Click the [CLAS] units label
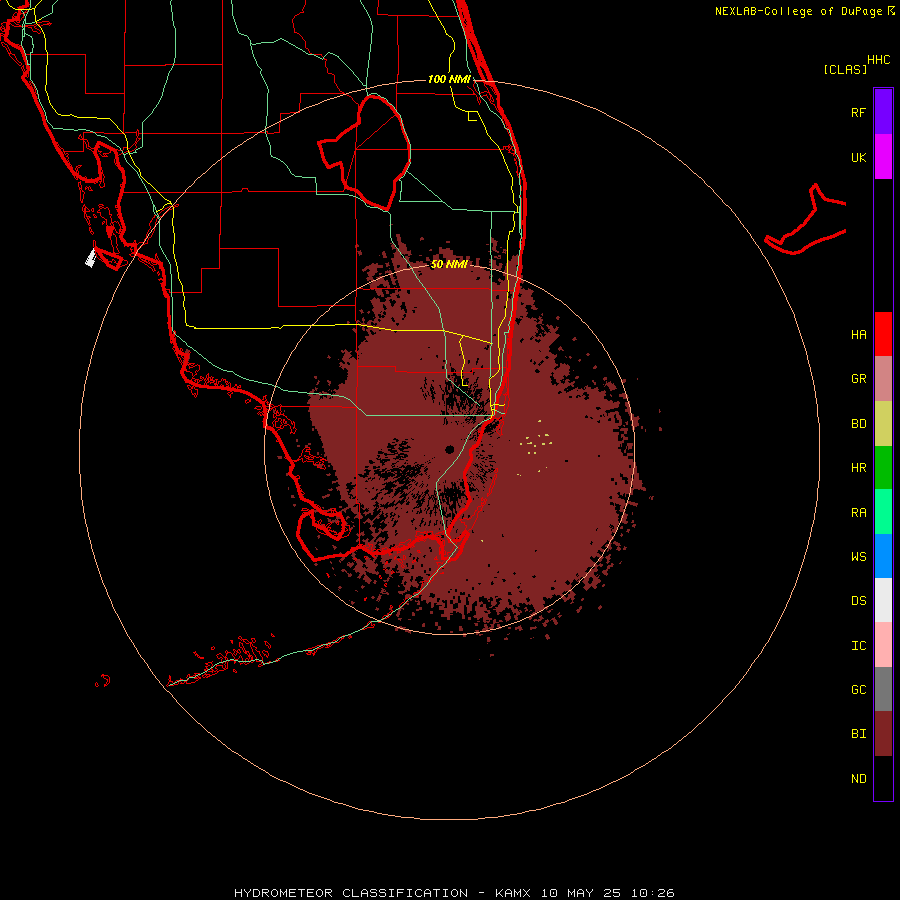 pyautogui.click(x=845, y=69)
